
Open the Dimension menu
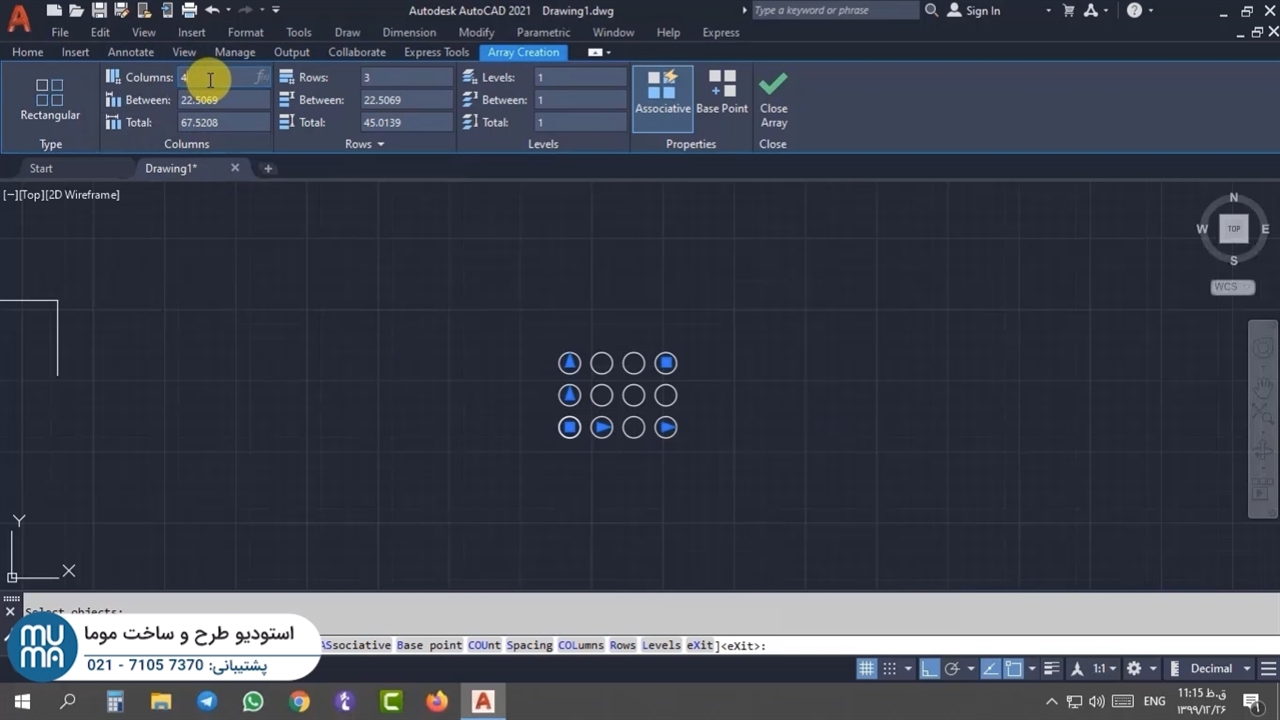[x=408, y=32]
